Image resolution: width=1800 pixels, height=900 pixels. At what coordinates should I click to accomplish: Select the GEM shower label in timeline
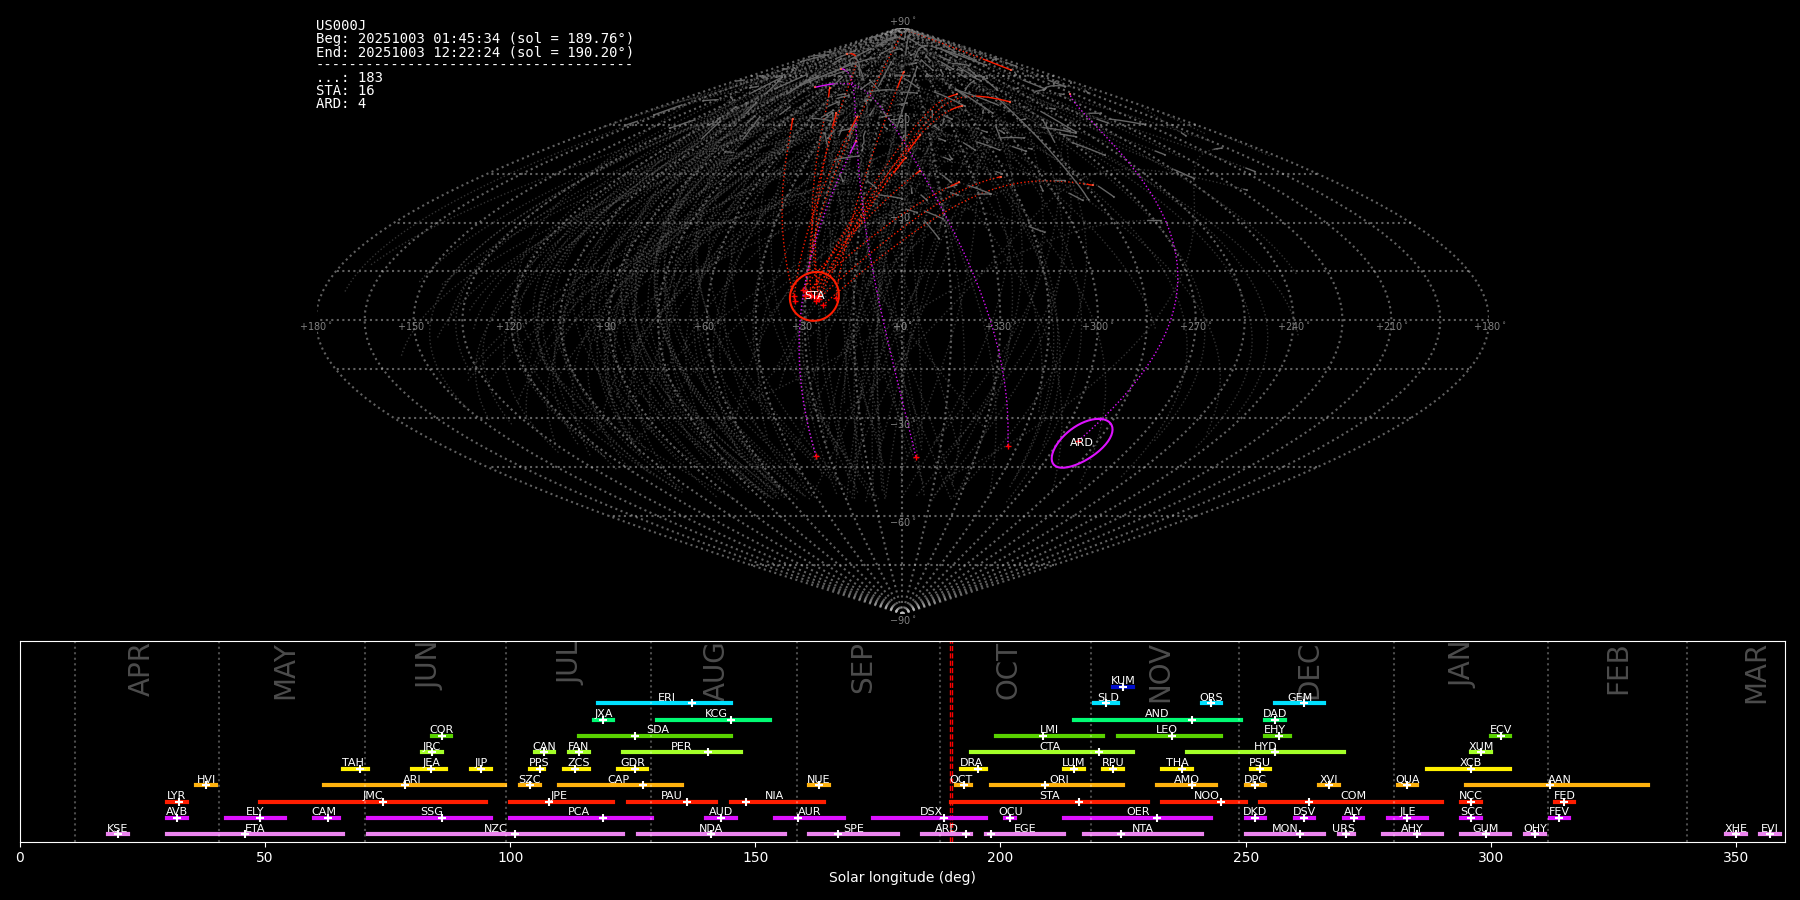pos(1300,698)
